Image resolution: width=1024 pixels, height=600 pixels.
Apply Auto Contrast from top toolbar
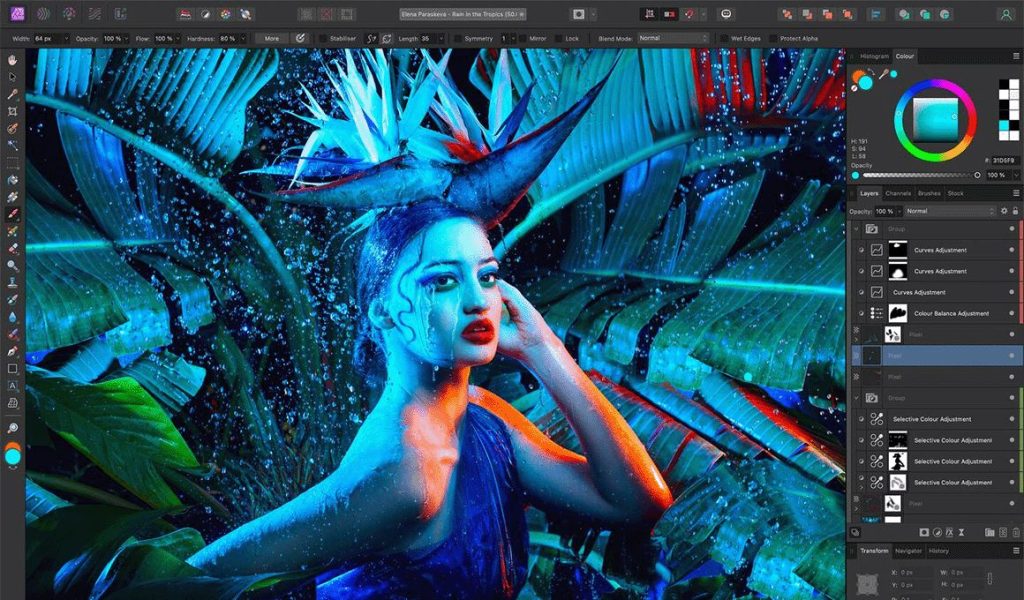[x=205, y=14]
